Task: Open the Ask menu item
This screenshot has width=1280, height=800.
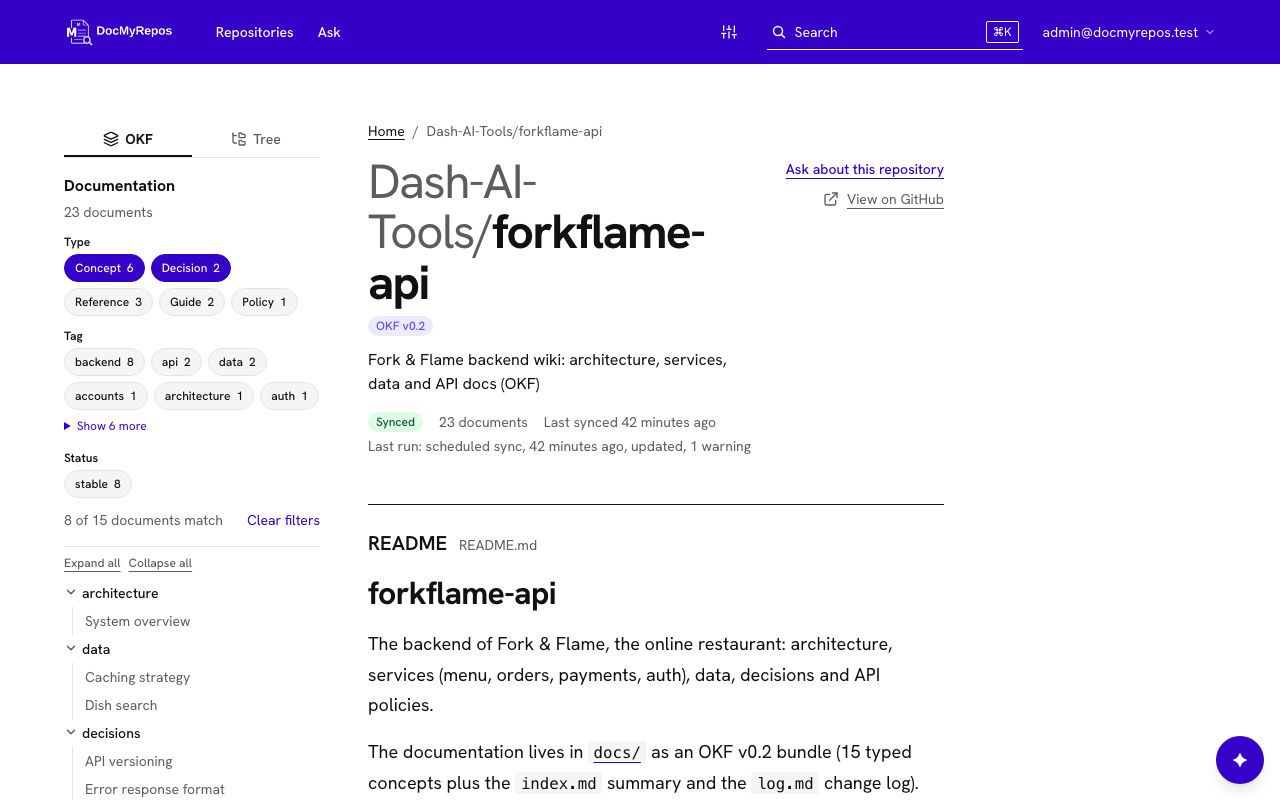Action: [x=329, y=32]
